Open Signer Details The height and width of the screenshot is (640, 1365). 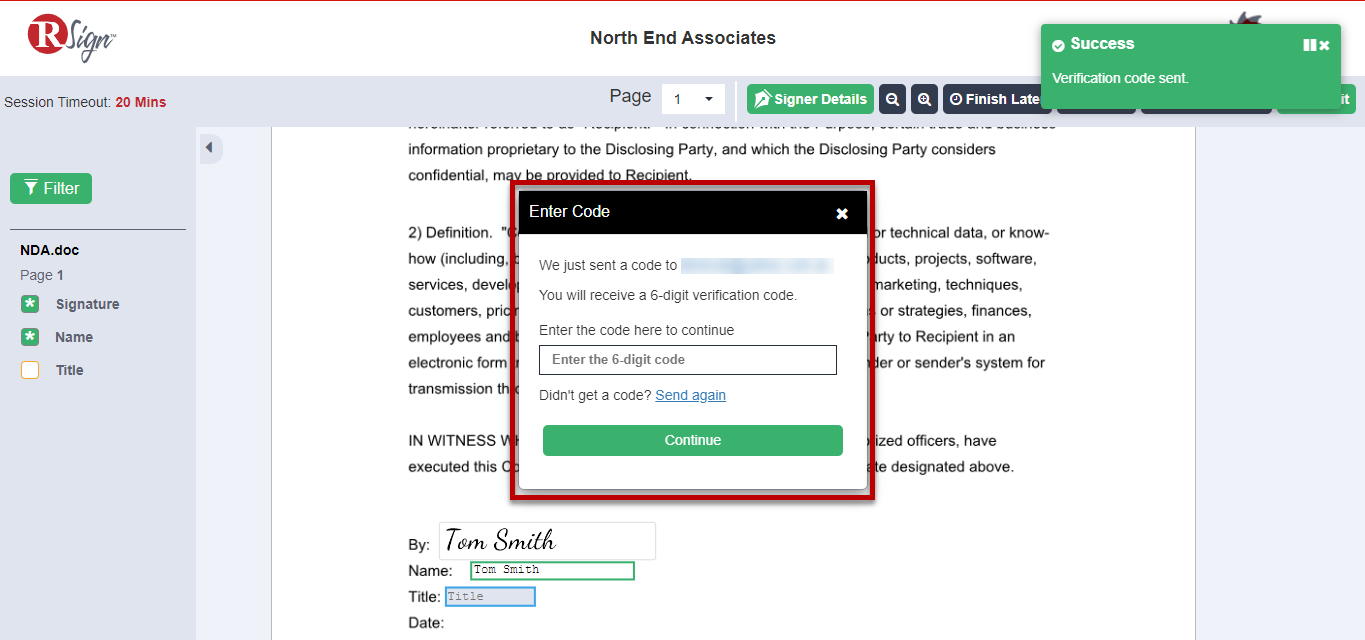(810, 99)
